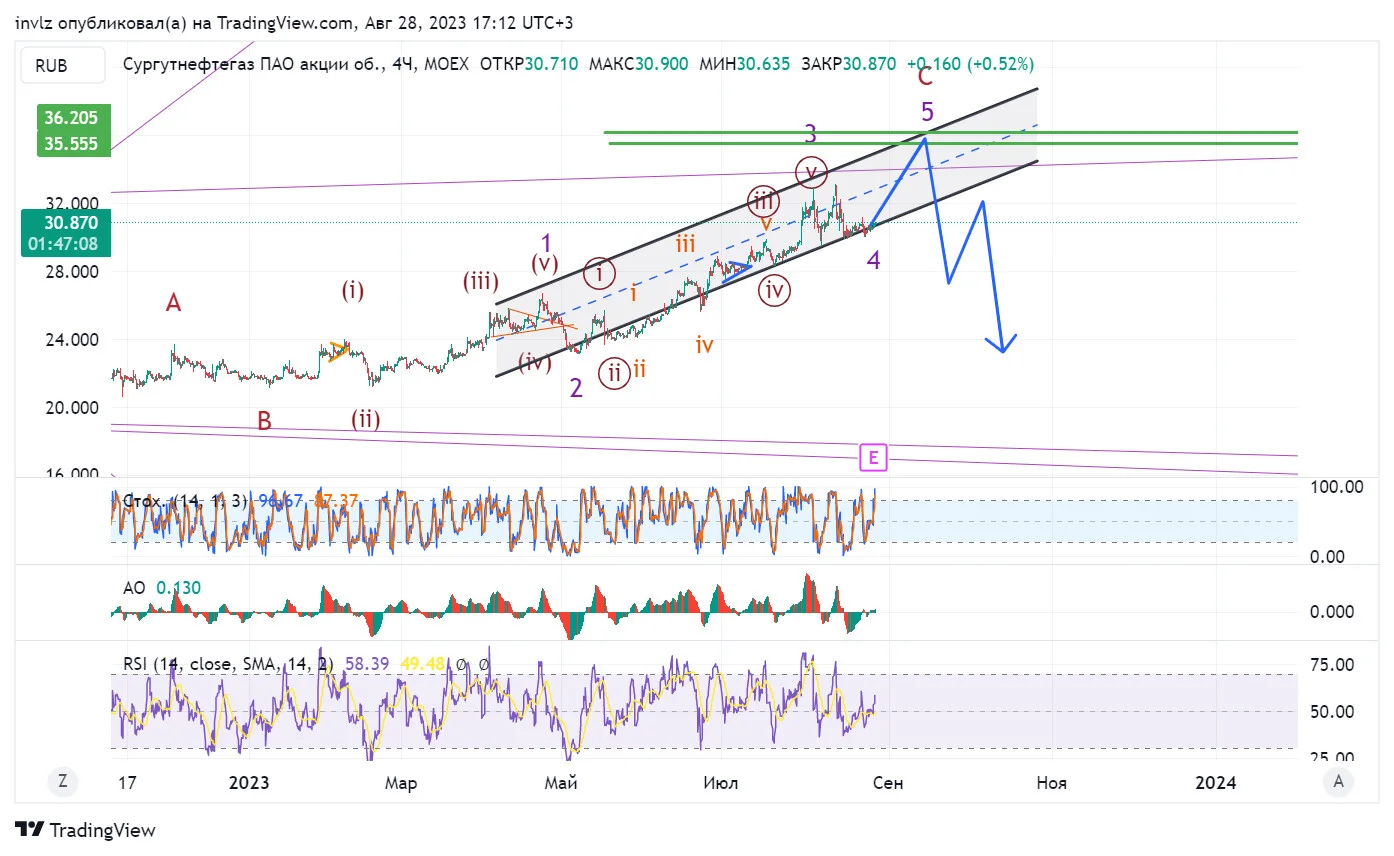
Task: Select the (ii) wave label in parentheses
Action: point(366,419)
